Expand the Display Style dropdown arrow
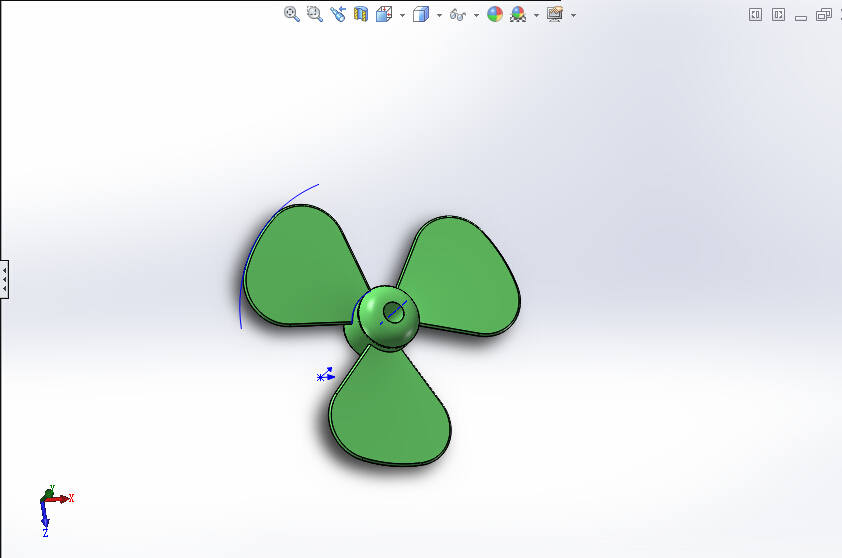The height and width of the screenshot is (558, 842). click(439, 15)
